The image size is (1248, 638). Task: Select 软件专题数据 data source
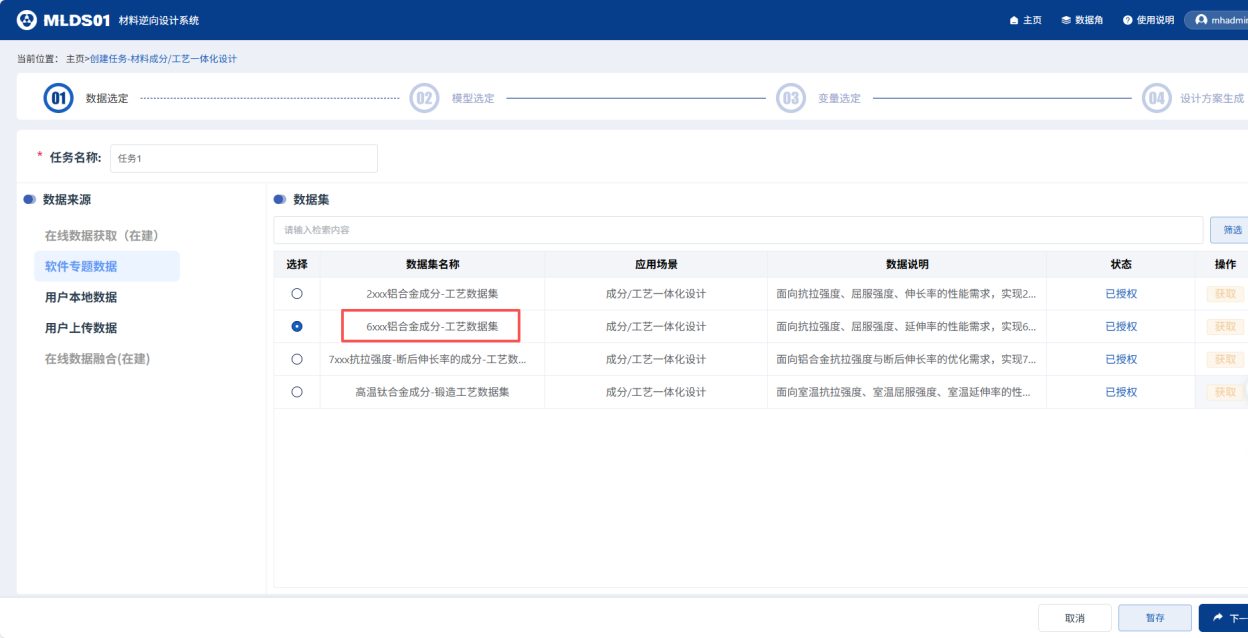click(107, 266)
